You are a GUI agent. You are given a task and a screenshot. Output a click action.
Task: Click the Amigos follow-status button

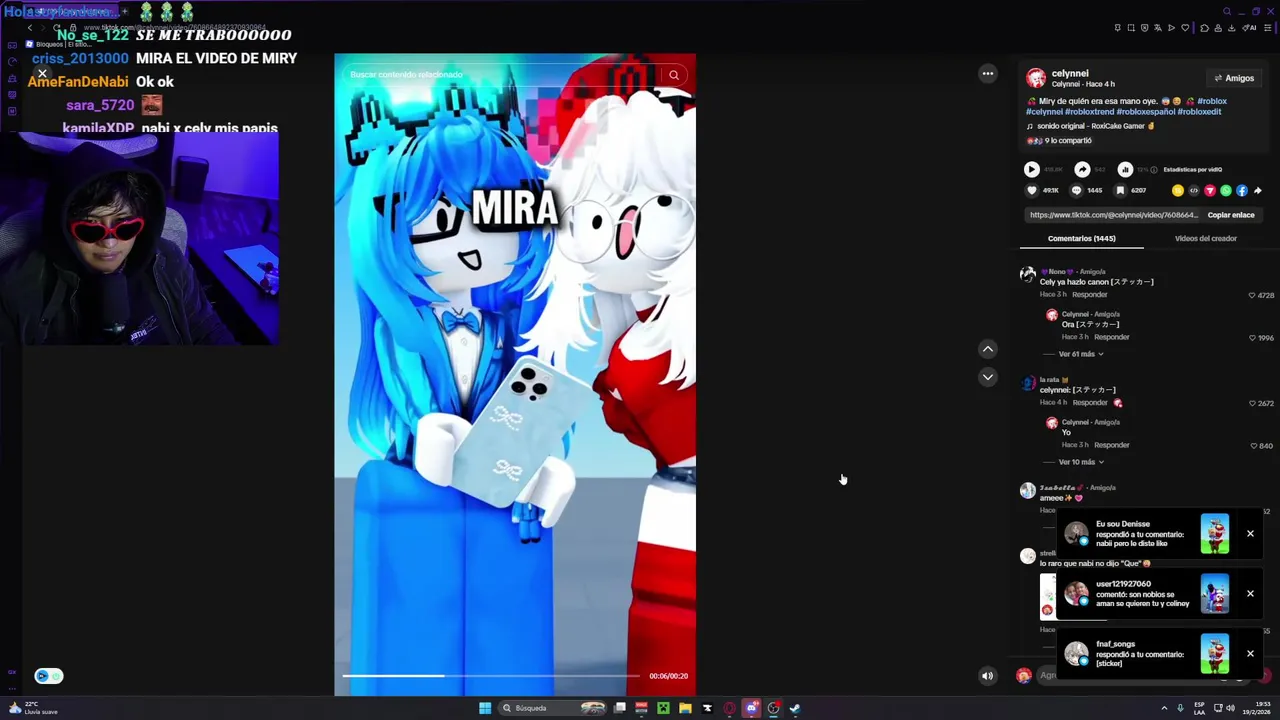(x=1234, y=78)
